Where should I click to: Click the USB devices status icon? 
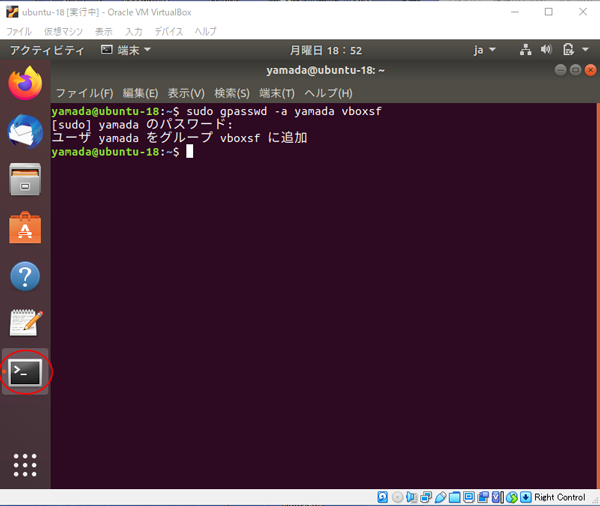click(440, 497)
